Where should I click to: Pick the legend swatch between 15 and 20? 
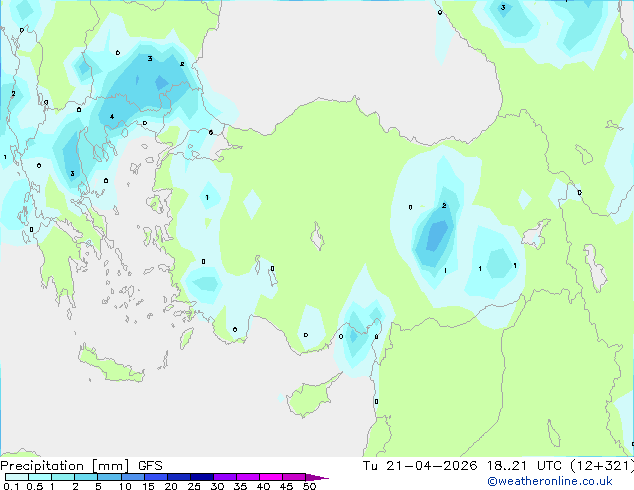point(156,477)
